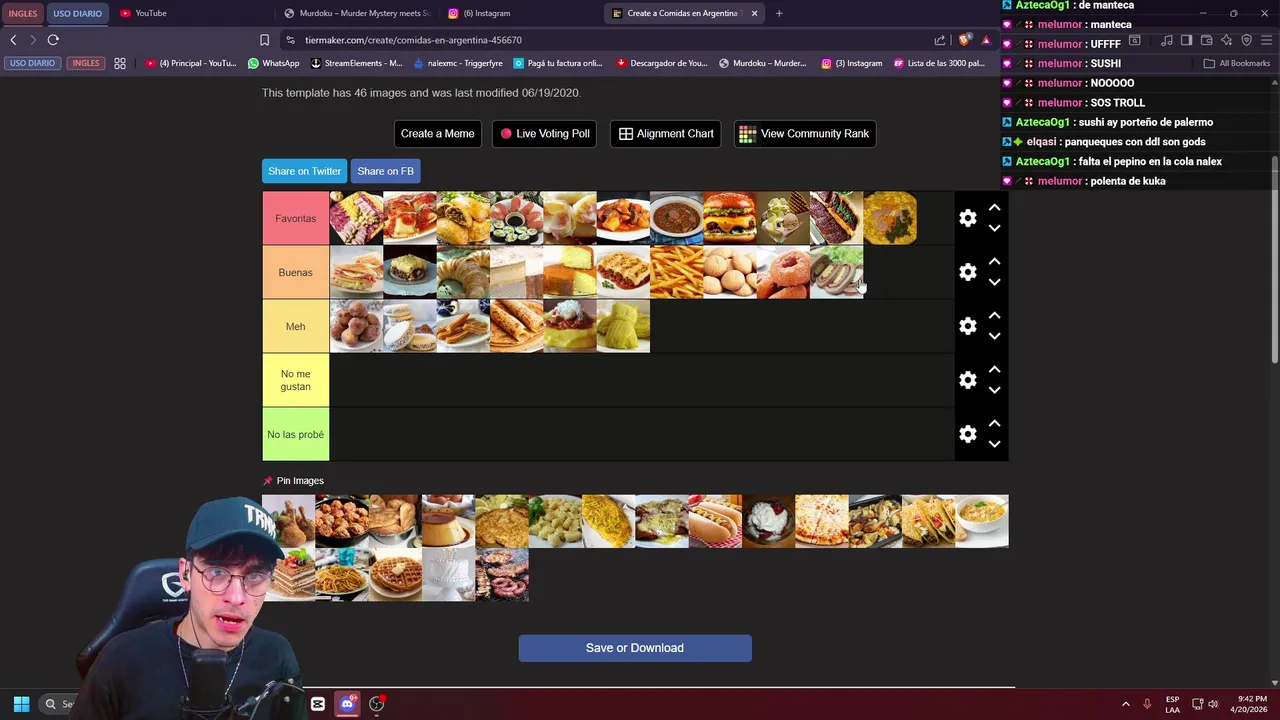Screen dimensions: 1280x720
Task: Move No las probé row up
Action: click(x=994, y=424)
